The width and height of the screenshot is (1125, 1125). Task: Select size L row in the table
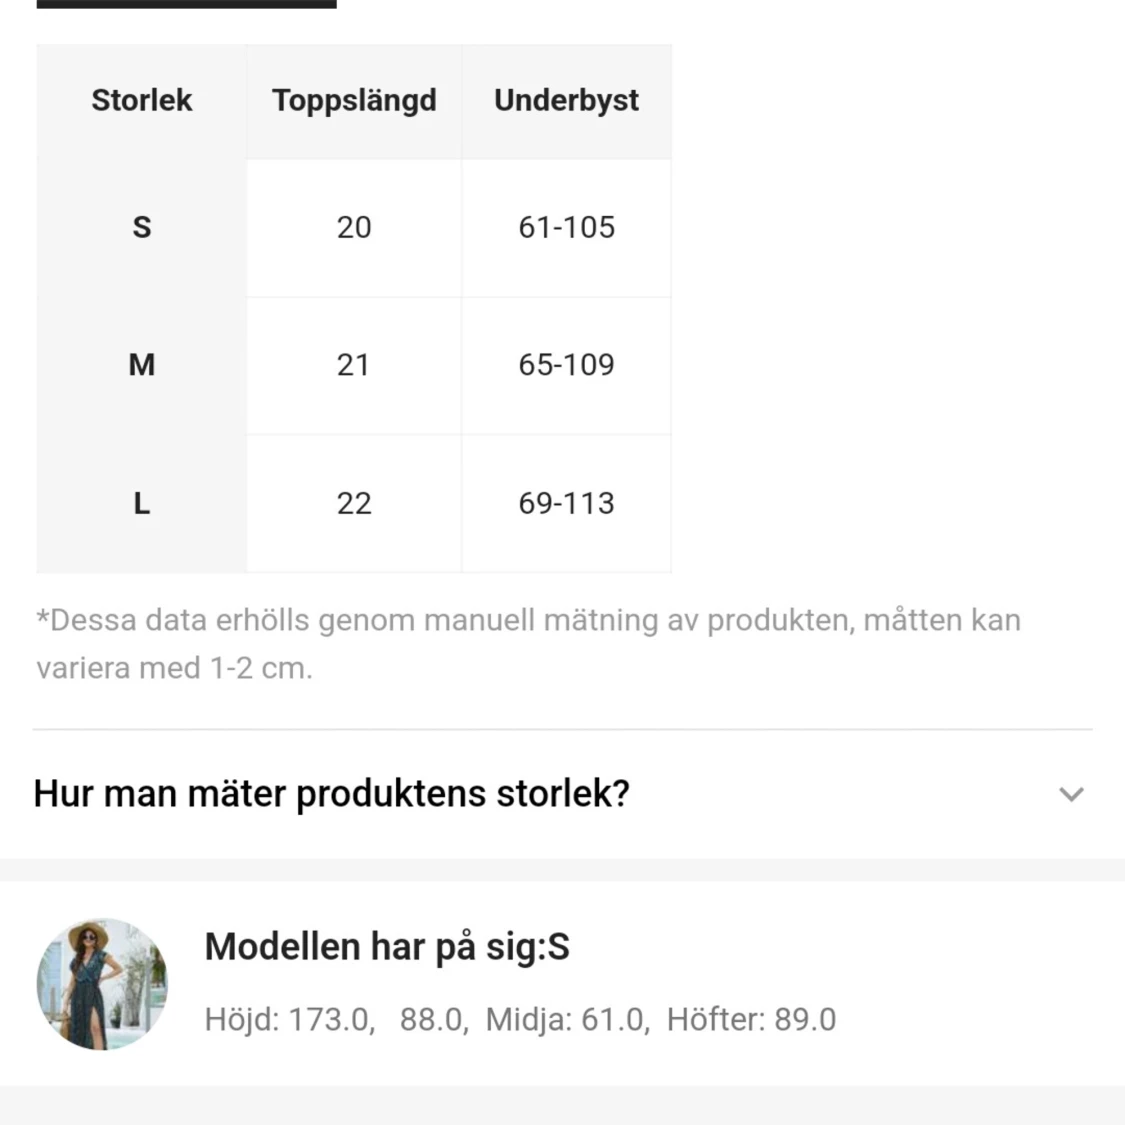tap(142, 504)
